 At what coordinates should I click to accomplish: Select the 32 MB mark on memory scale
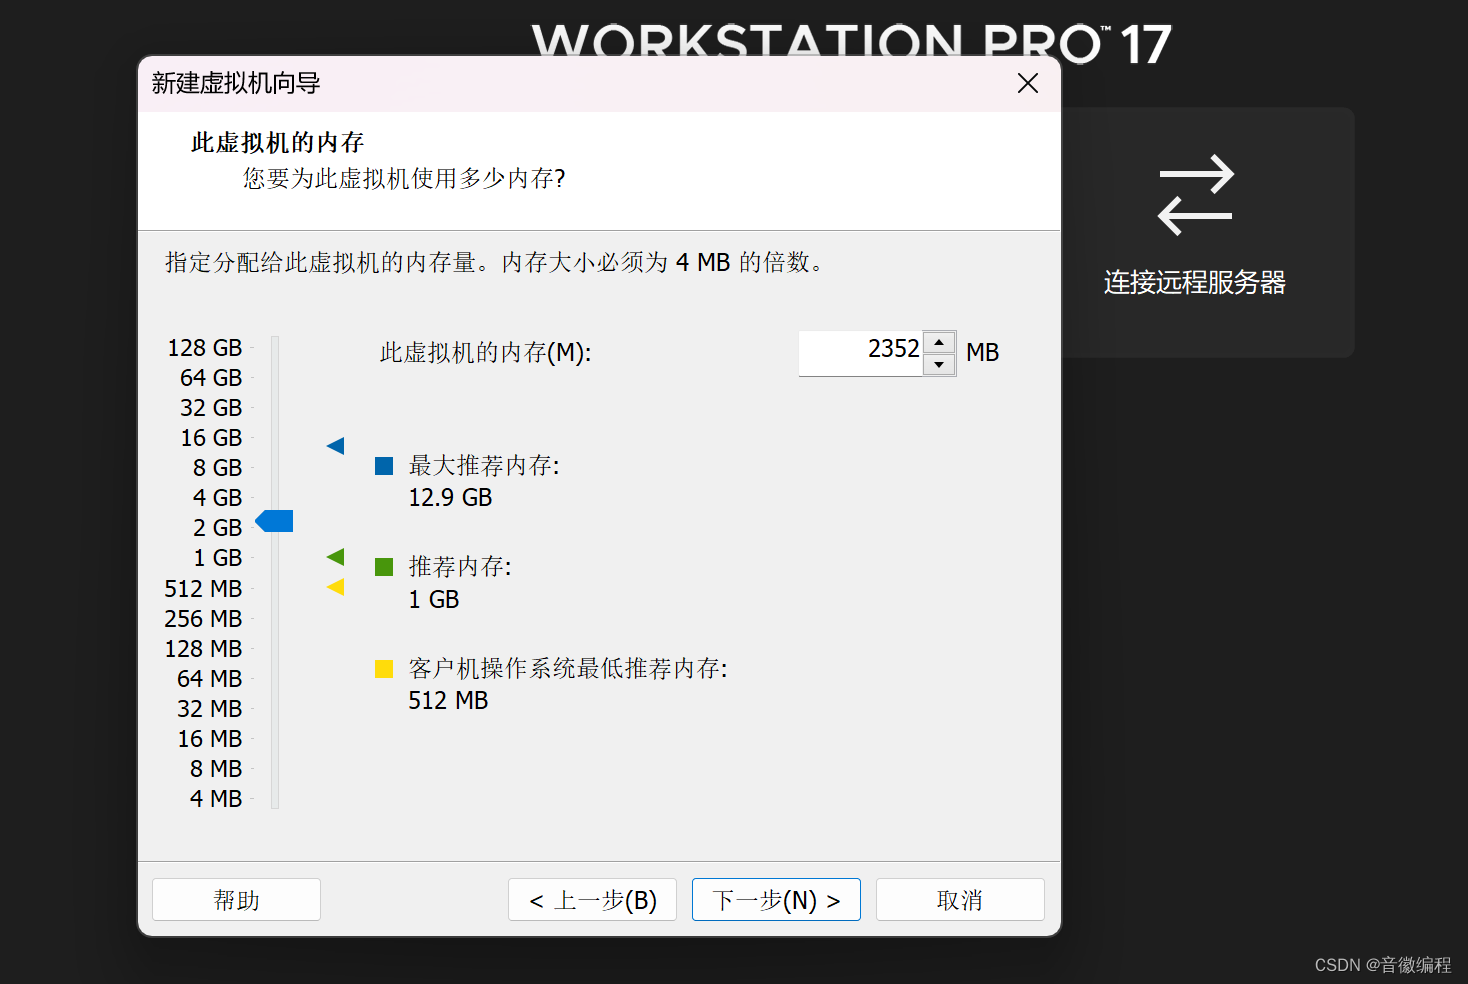tap(210, 709)
